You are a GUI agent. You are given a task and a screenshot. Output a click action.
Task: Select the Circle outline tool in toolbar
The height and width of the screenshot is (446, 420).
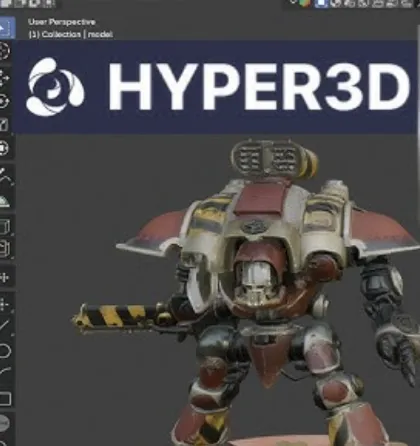[5, 350]
